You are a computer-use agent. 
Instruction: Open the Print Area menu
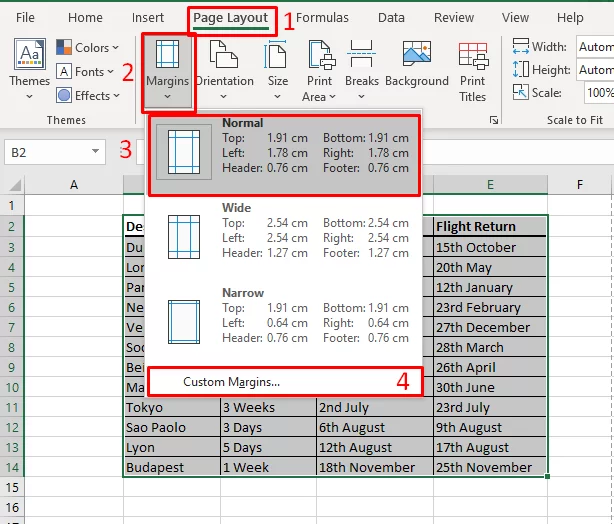pyautogui.click(x=319, y=70)
